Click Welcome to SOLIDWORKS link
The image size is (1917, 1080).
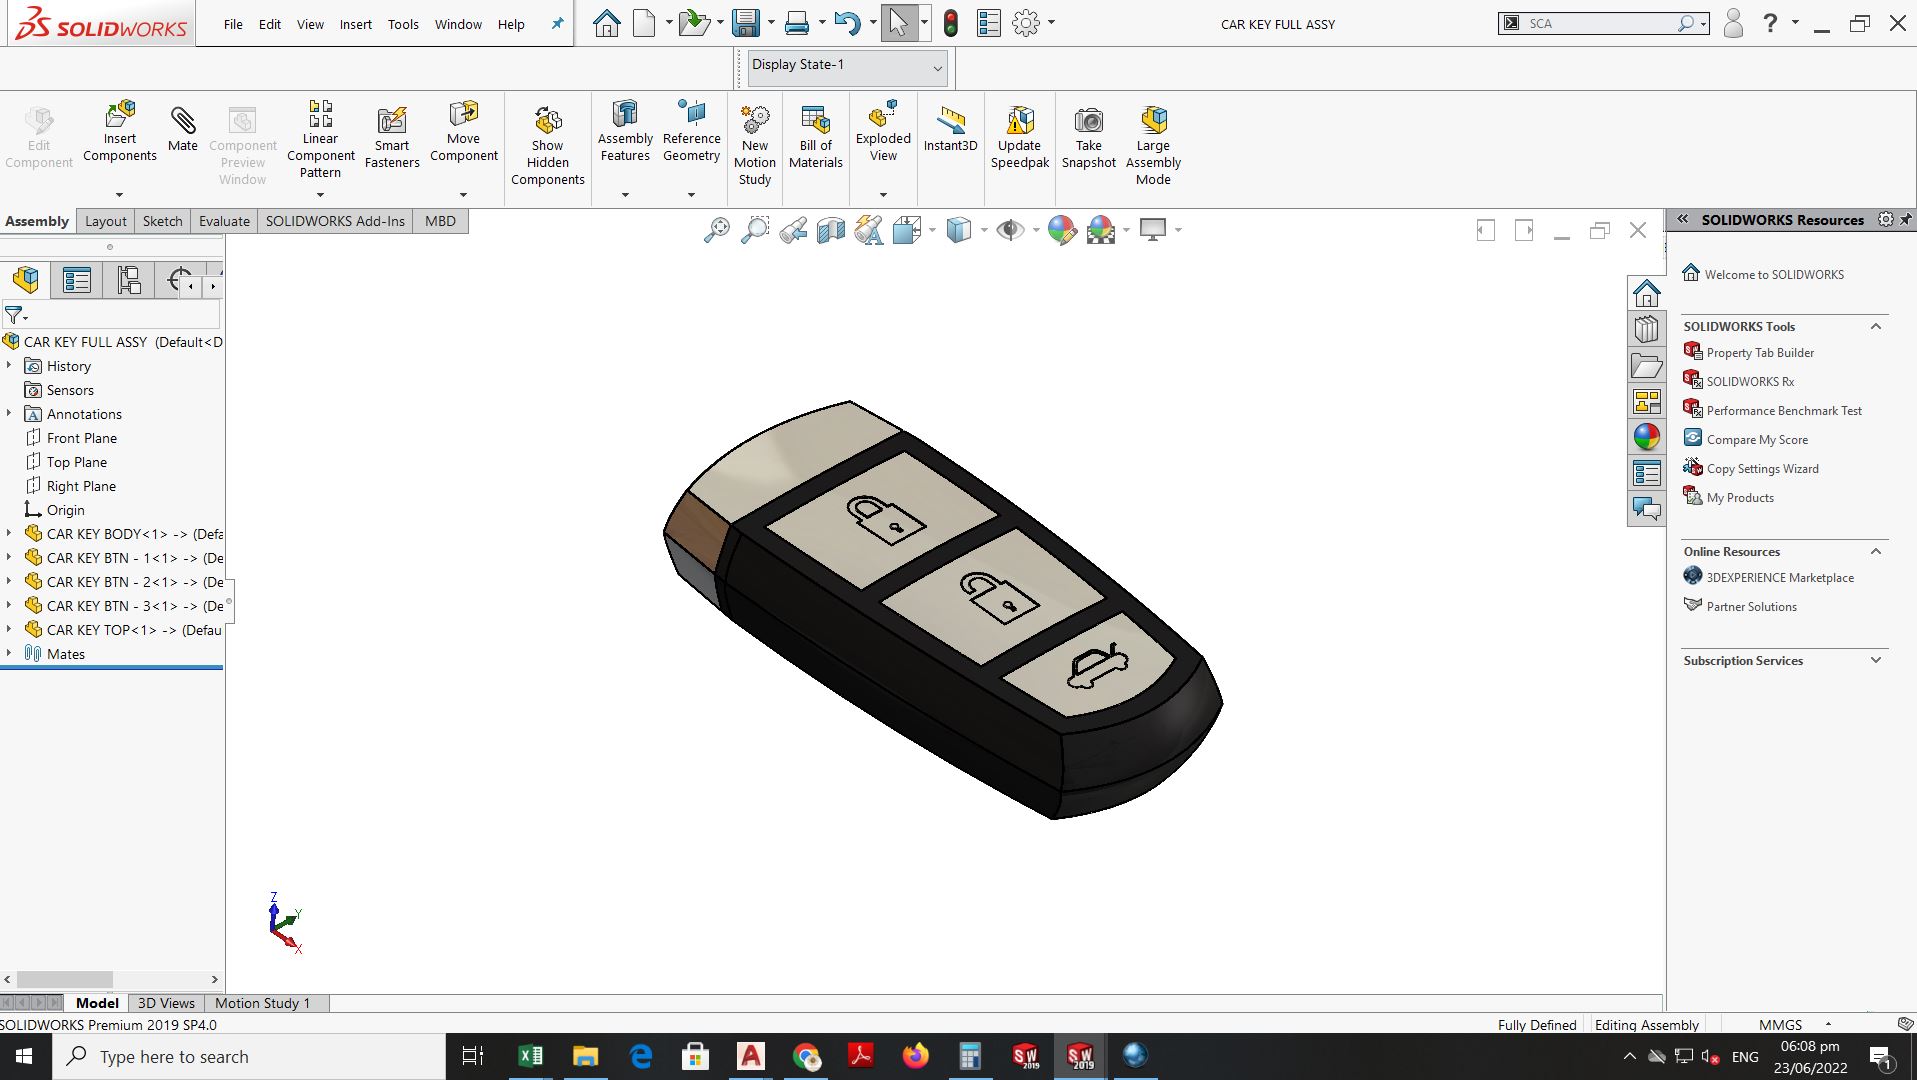pyautogui.click(x=1774, y=275)
